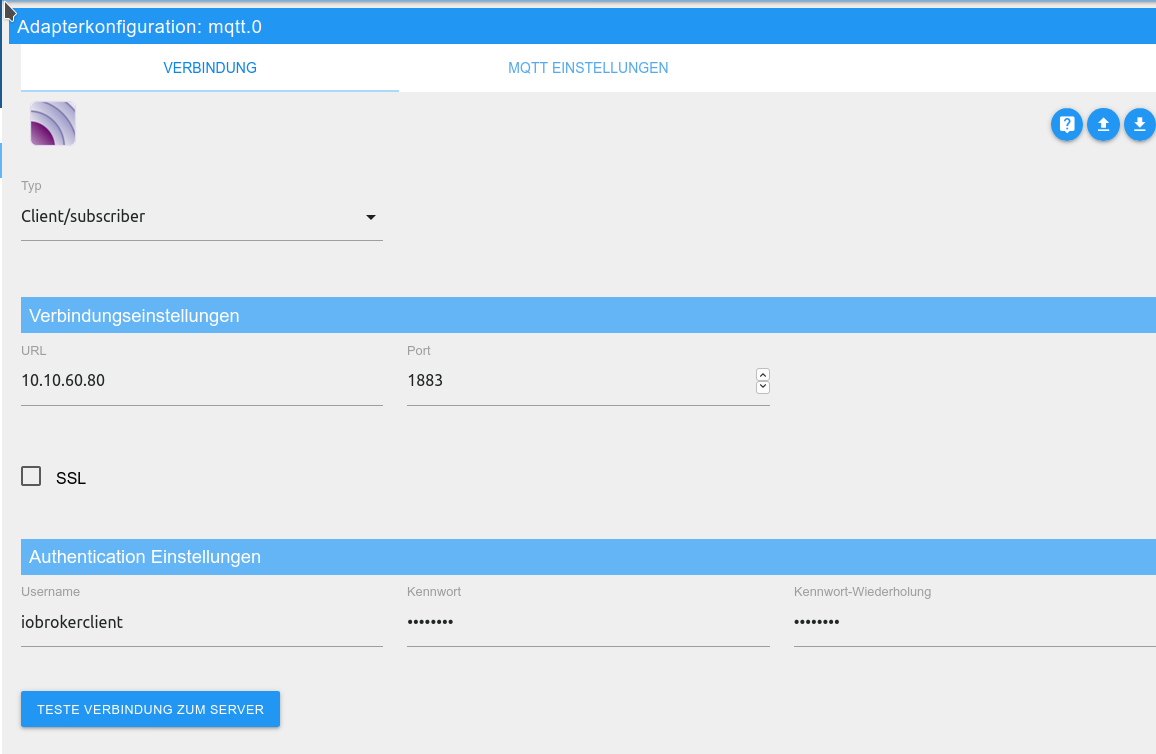Click the Verbindungseinstellungen section header
The width and height of the screenshot is (1156, 754).
click(x=588, y=315)
